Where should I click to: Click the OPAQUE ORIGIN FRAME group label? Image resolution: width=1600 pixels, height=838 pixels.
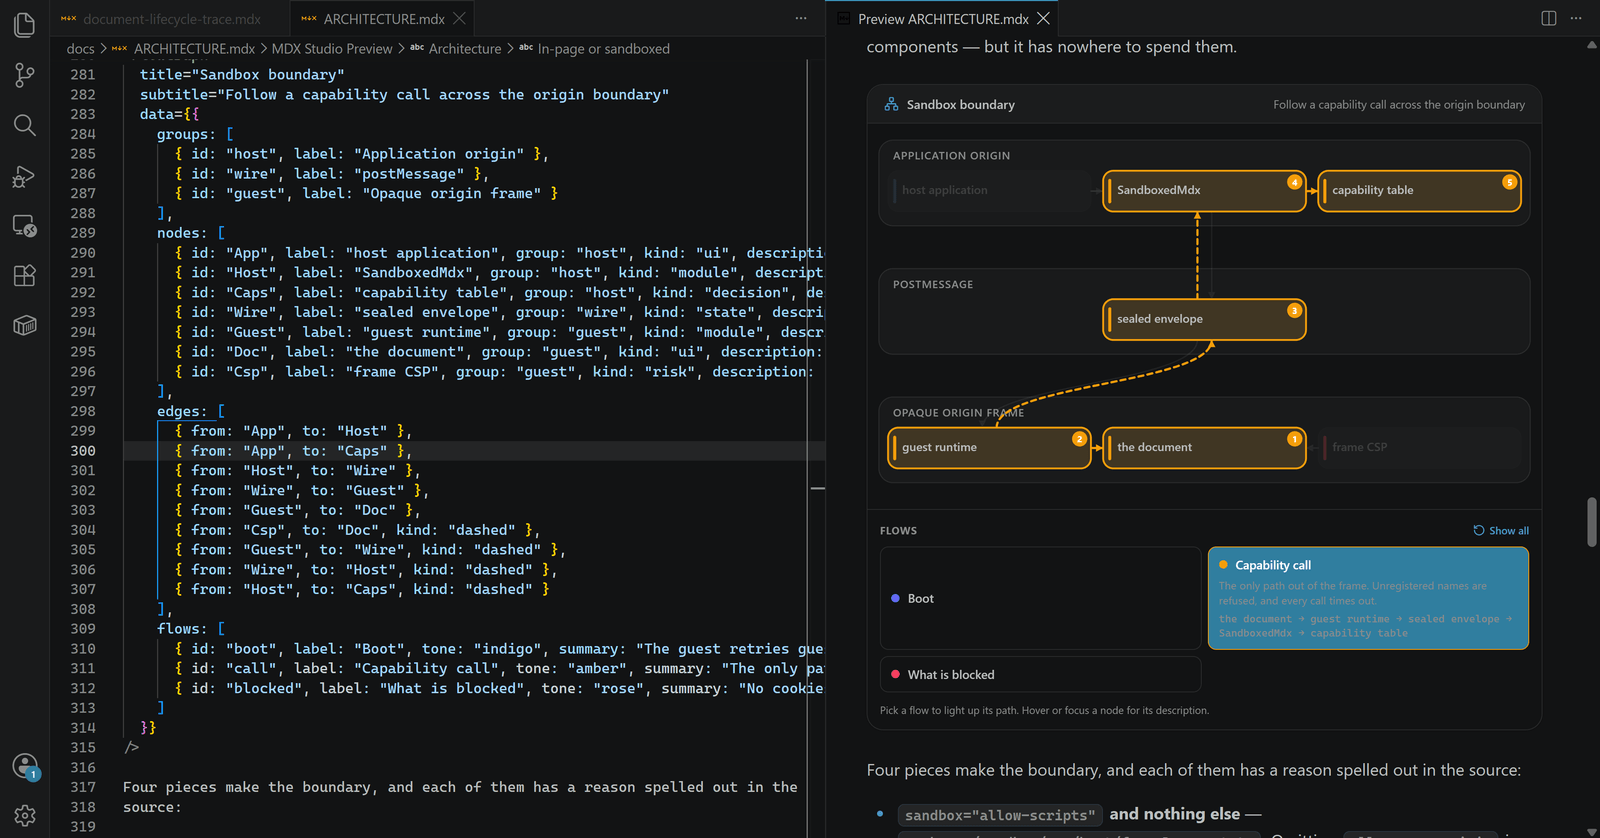958,413
